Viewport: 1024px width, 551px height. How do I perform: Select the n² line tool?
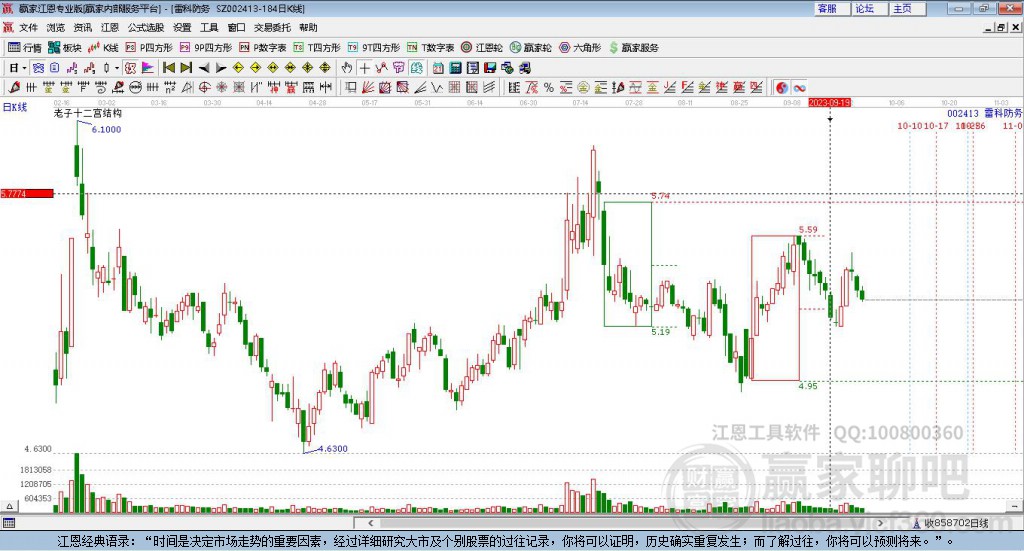pos(170,87)
